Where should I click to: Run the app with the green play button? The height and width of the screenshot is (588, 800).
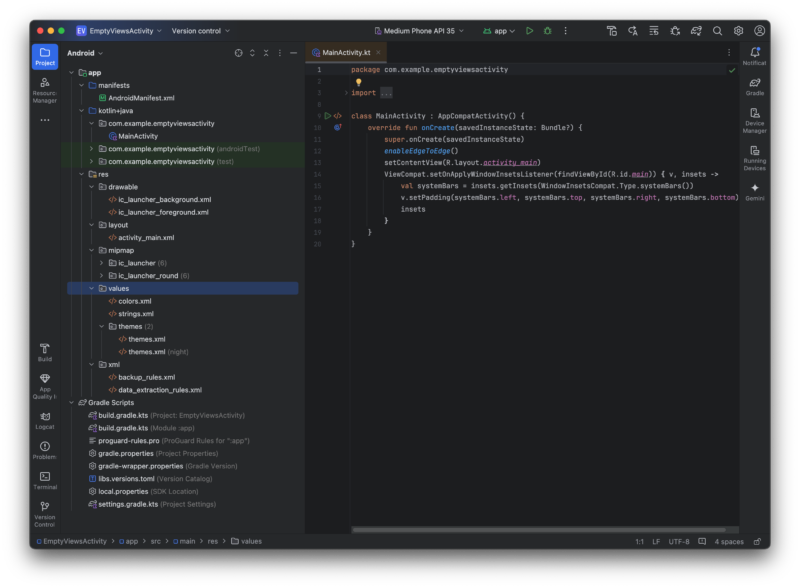coord(530,31)
